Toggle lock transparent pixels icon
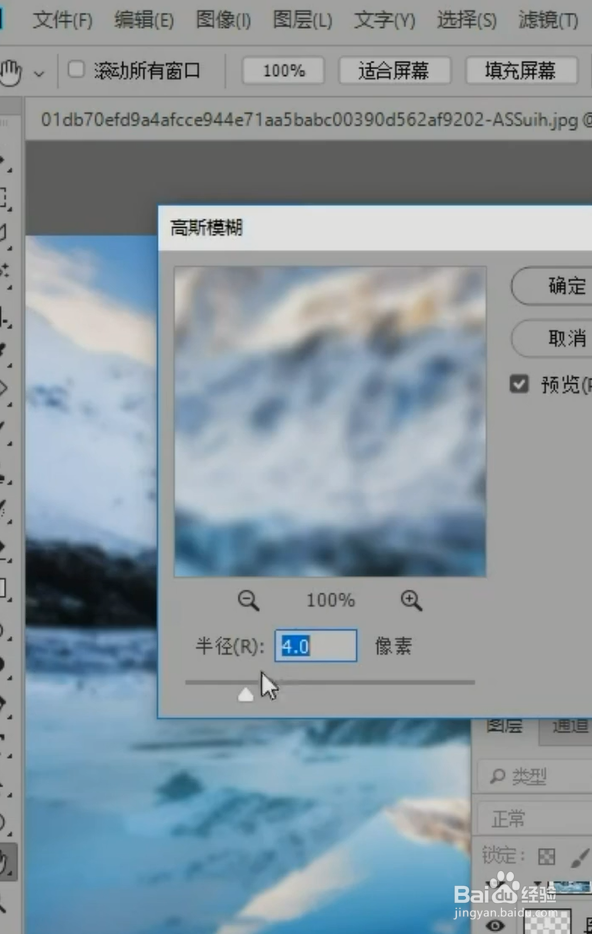Screen dimensions: 592x934 546,857
